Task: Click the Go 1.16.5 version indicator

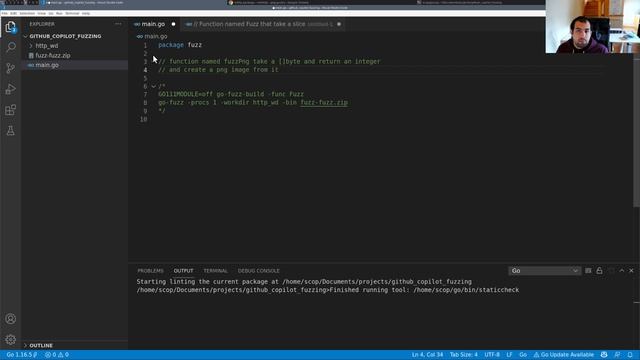Action: 22,355
